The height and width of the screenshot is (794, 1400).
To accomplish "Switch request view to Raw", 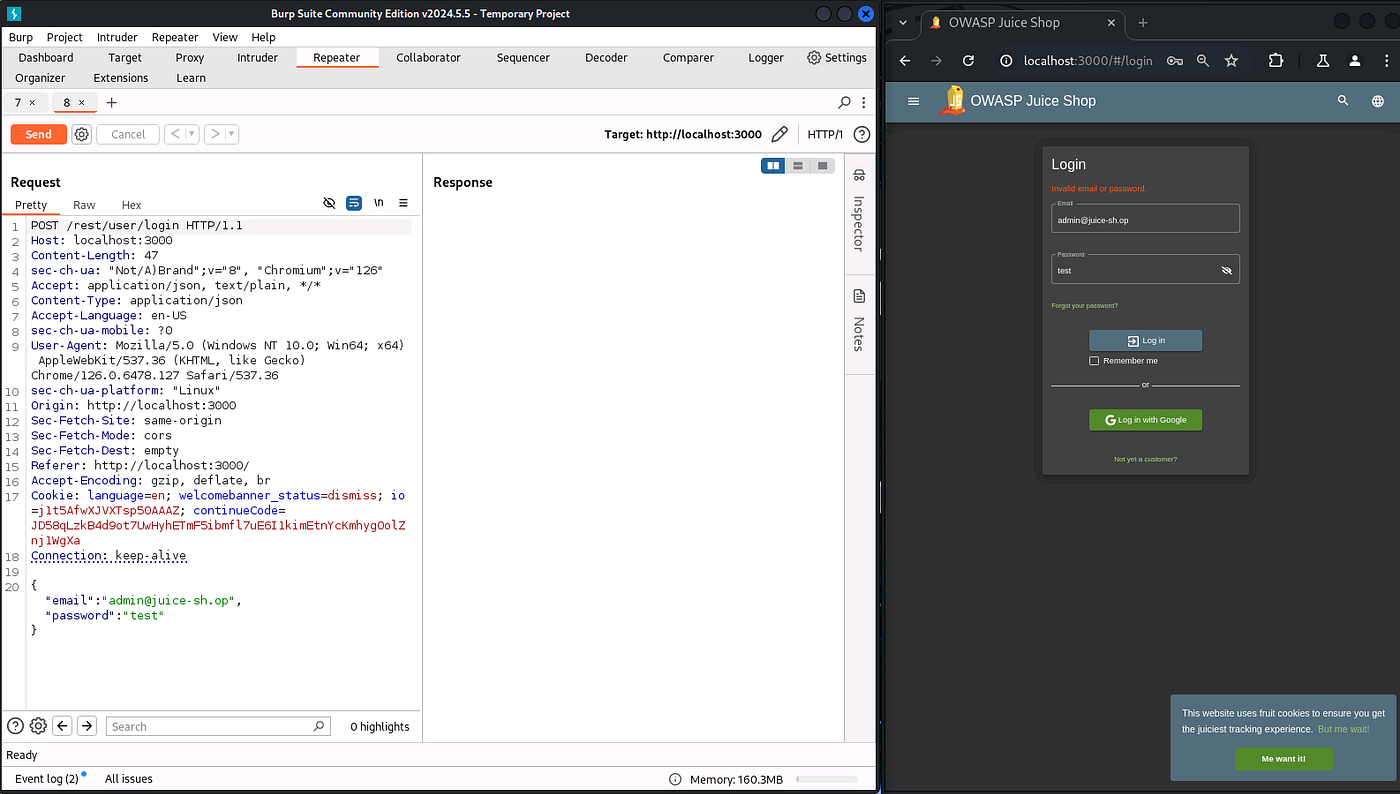I will (84, 205).
